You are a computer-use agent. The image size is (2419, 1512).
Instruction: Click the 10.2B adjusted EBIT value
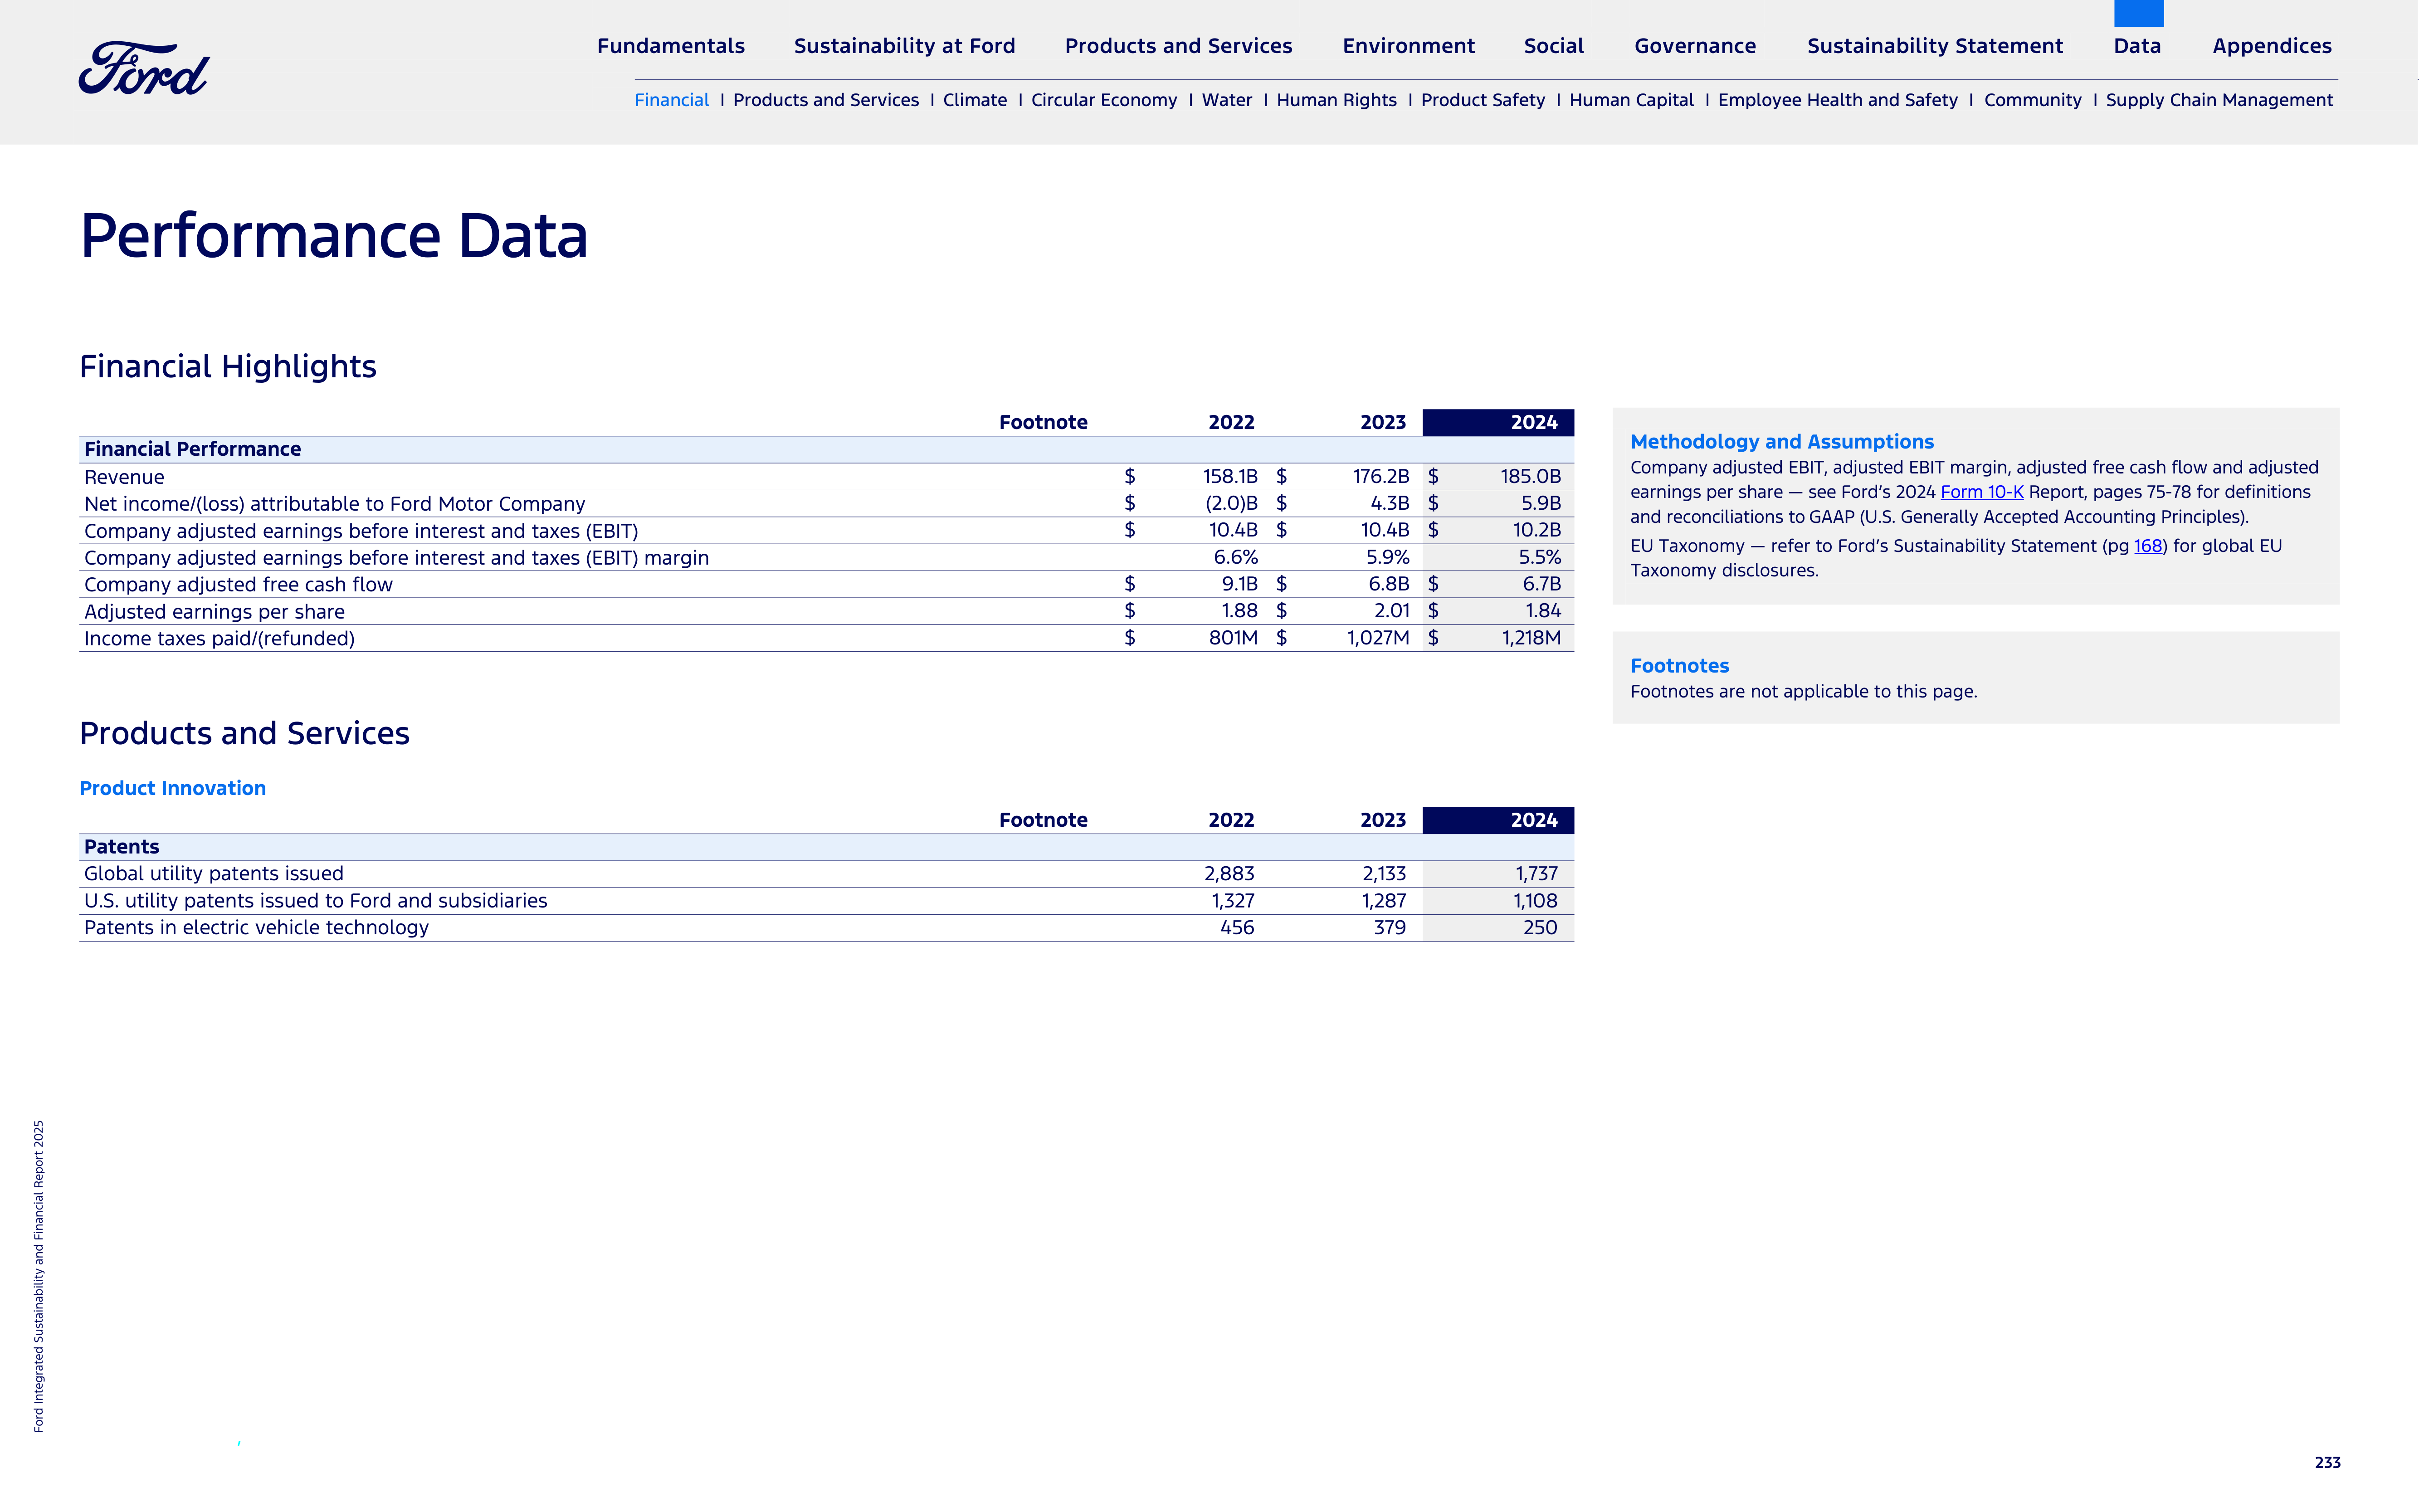[x=1537, y=530]
